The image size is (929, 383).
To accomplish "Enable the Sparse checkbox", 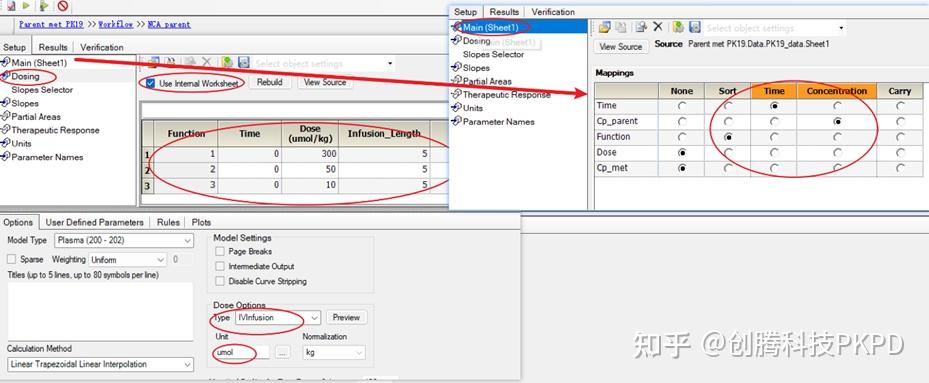I will pyautogui.click(x=11, y=259).
